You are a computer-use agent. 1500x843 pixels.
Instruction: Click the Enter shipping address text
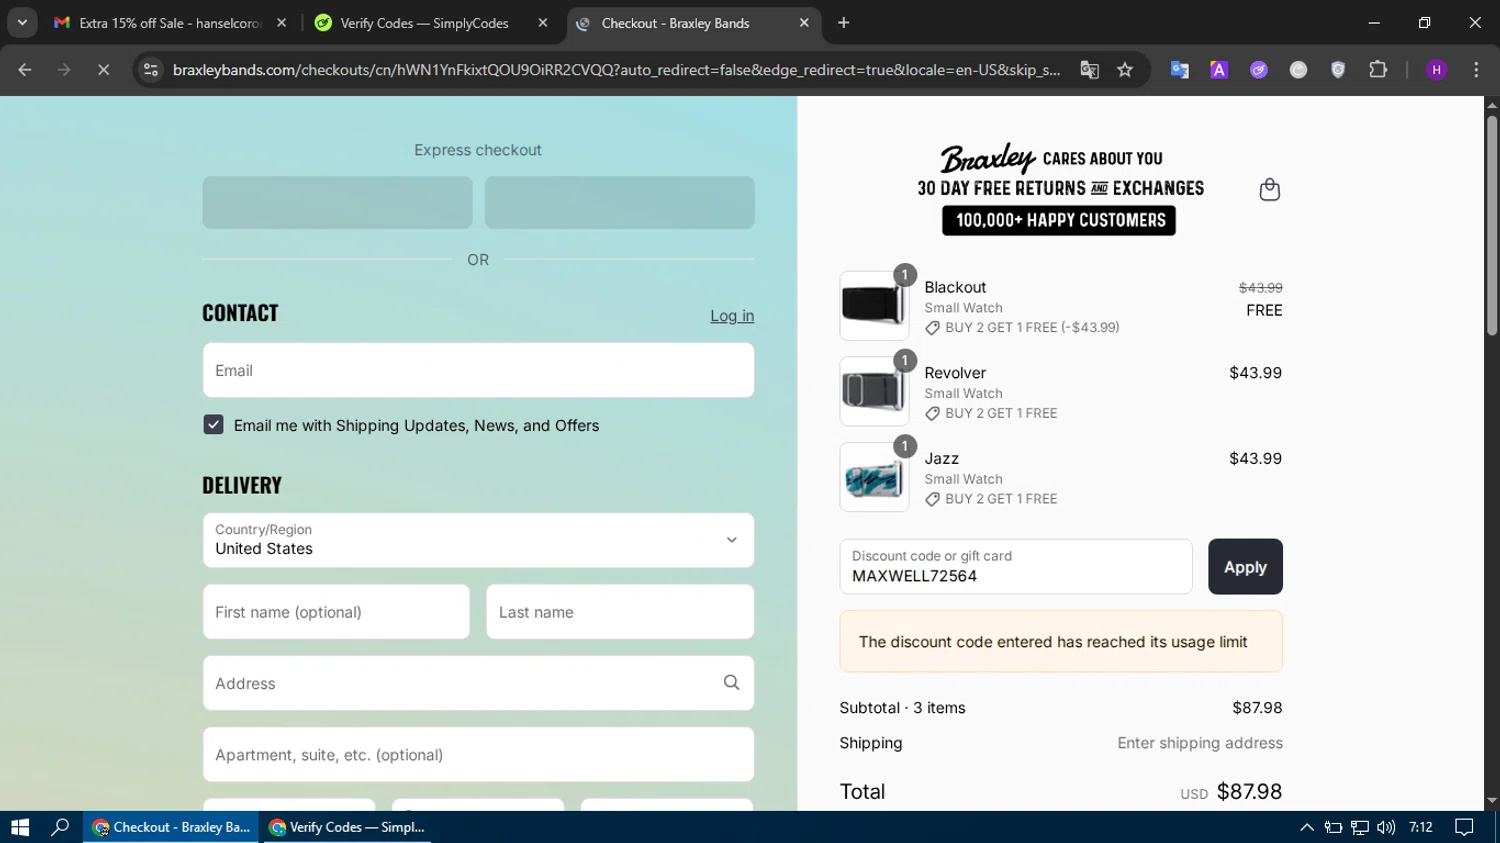coord(1200,743)
